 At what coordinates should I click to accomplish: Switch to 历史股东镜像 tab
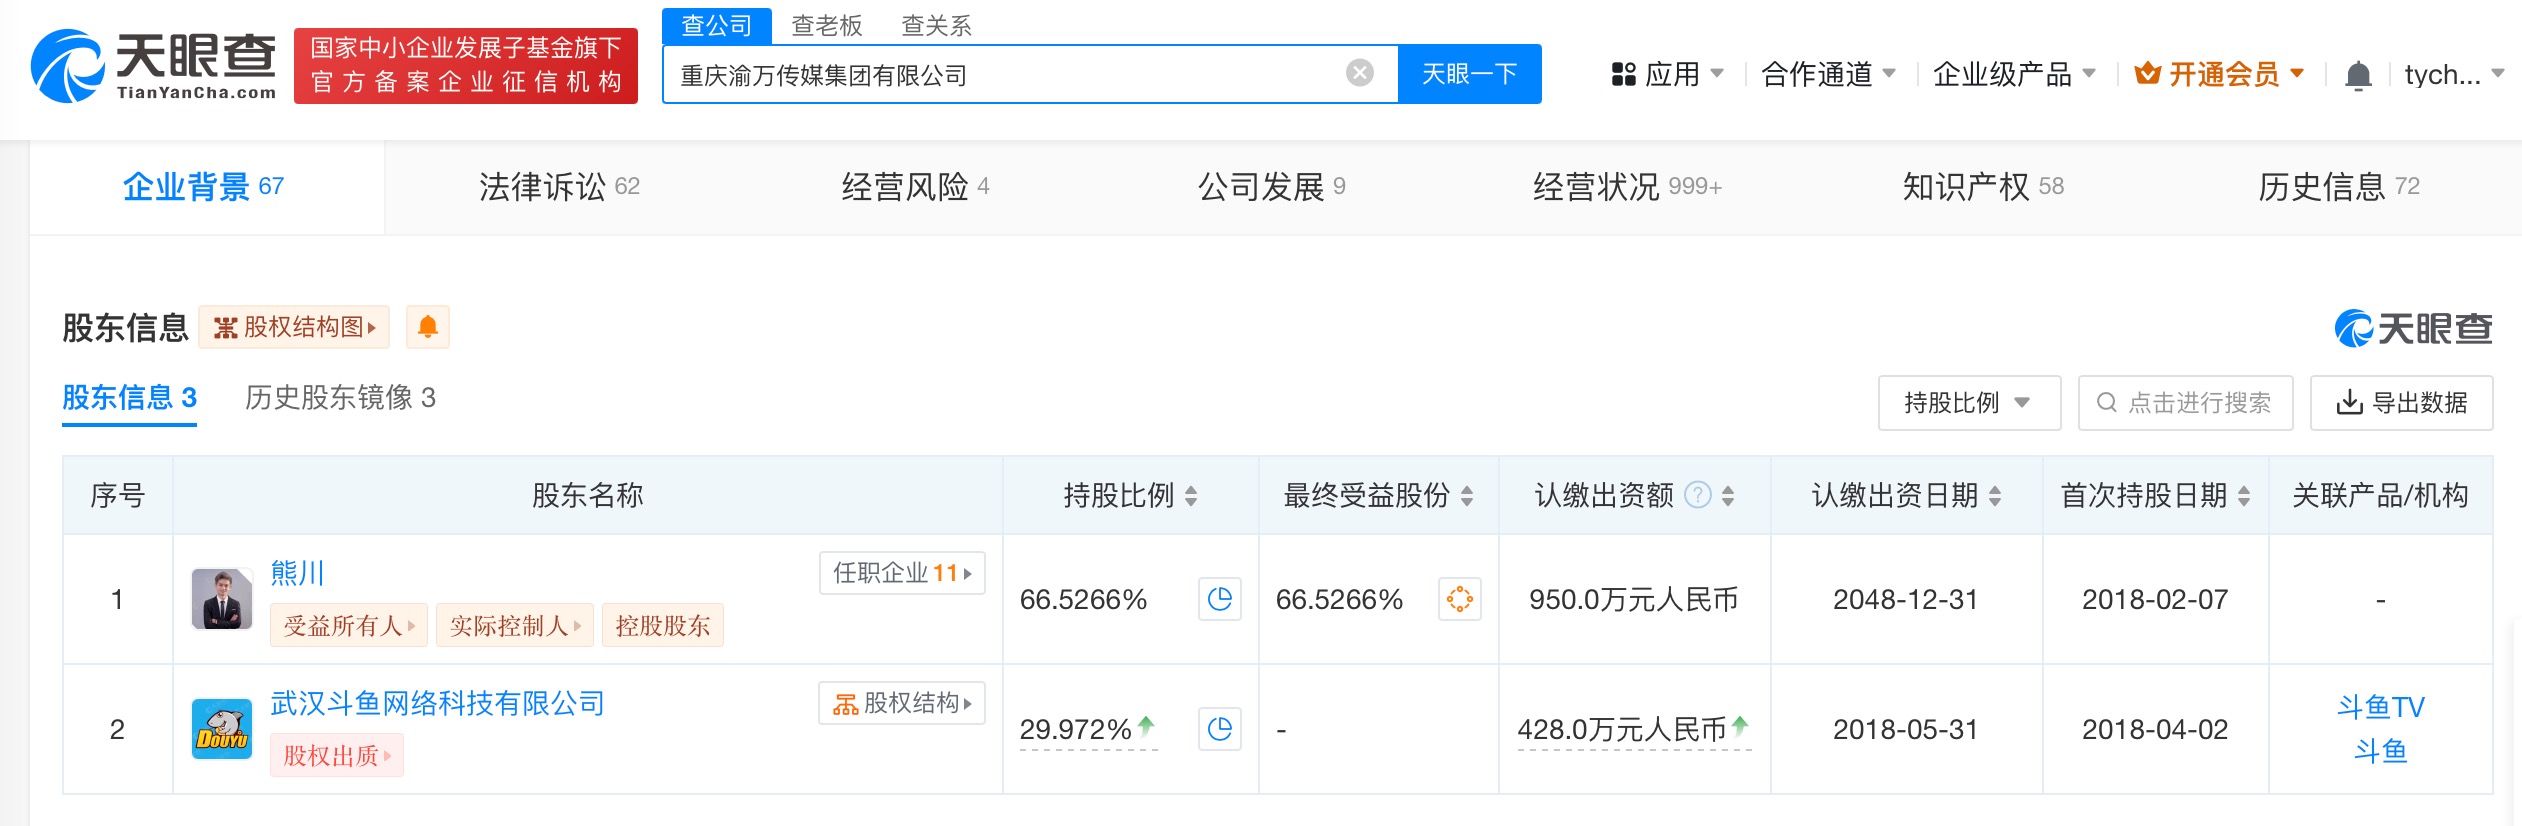340,398
